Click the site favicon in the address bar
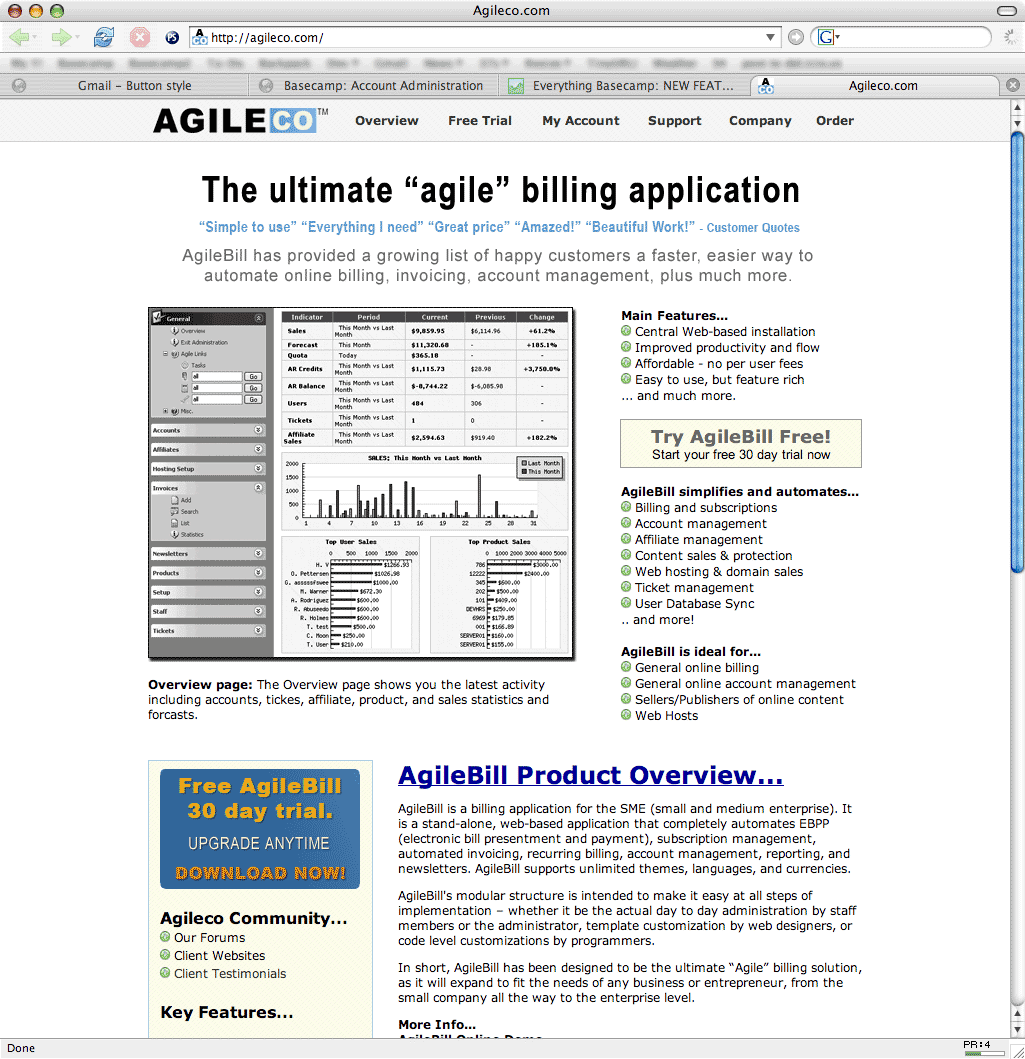The width and height of the screenshot is (1025, 1059). pos(199,37)
